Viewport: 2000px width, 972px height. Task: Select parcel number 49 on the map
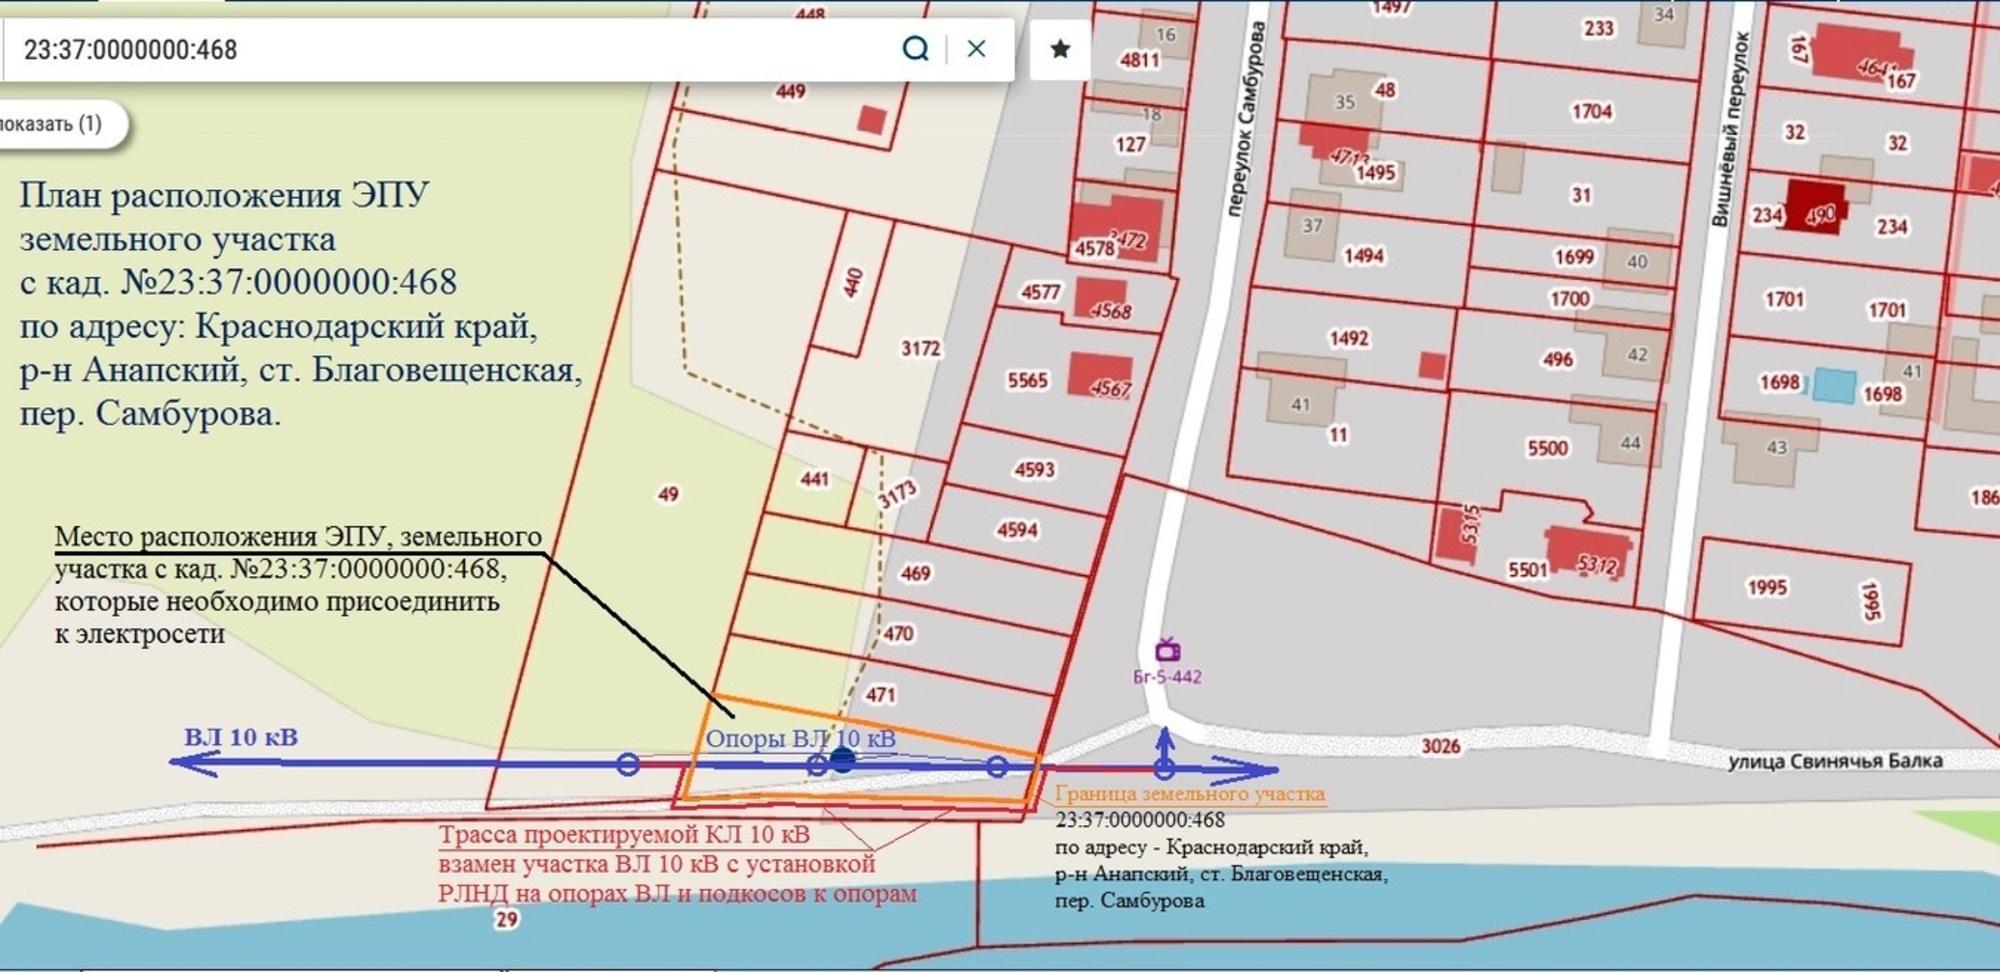coord(668,494)
